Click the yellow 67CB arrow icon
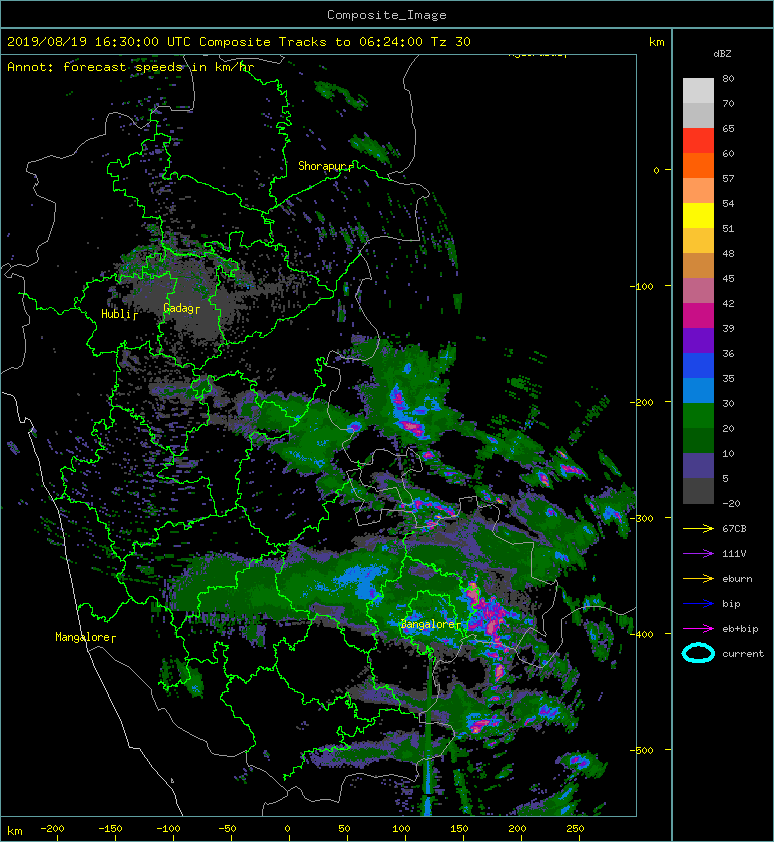 pyautogui.click(x=698, y=528)
